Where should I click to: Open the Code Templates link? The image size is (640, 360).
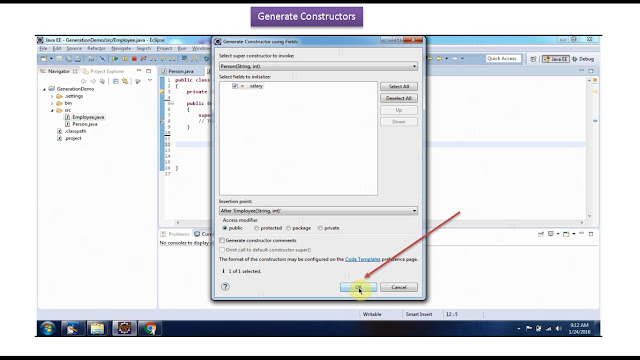[x=362, y=259]
